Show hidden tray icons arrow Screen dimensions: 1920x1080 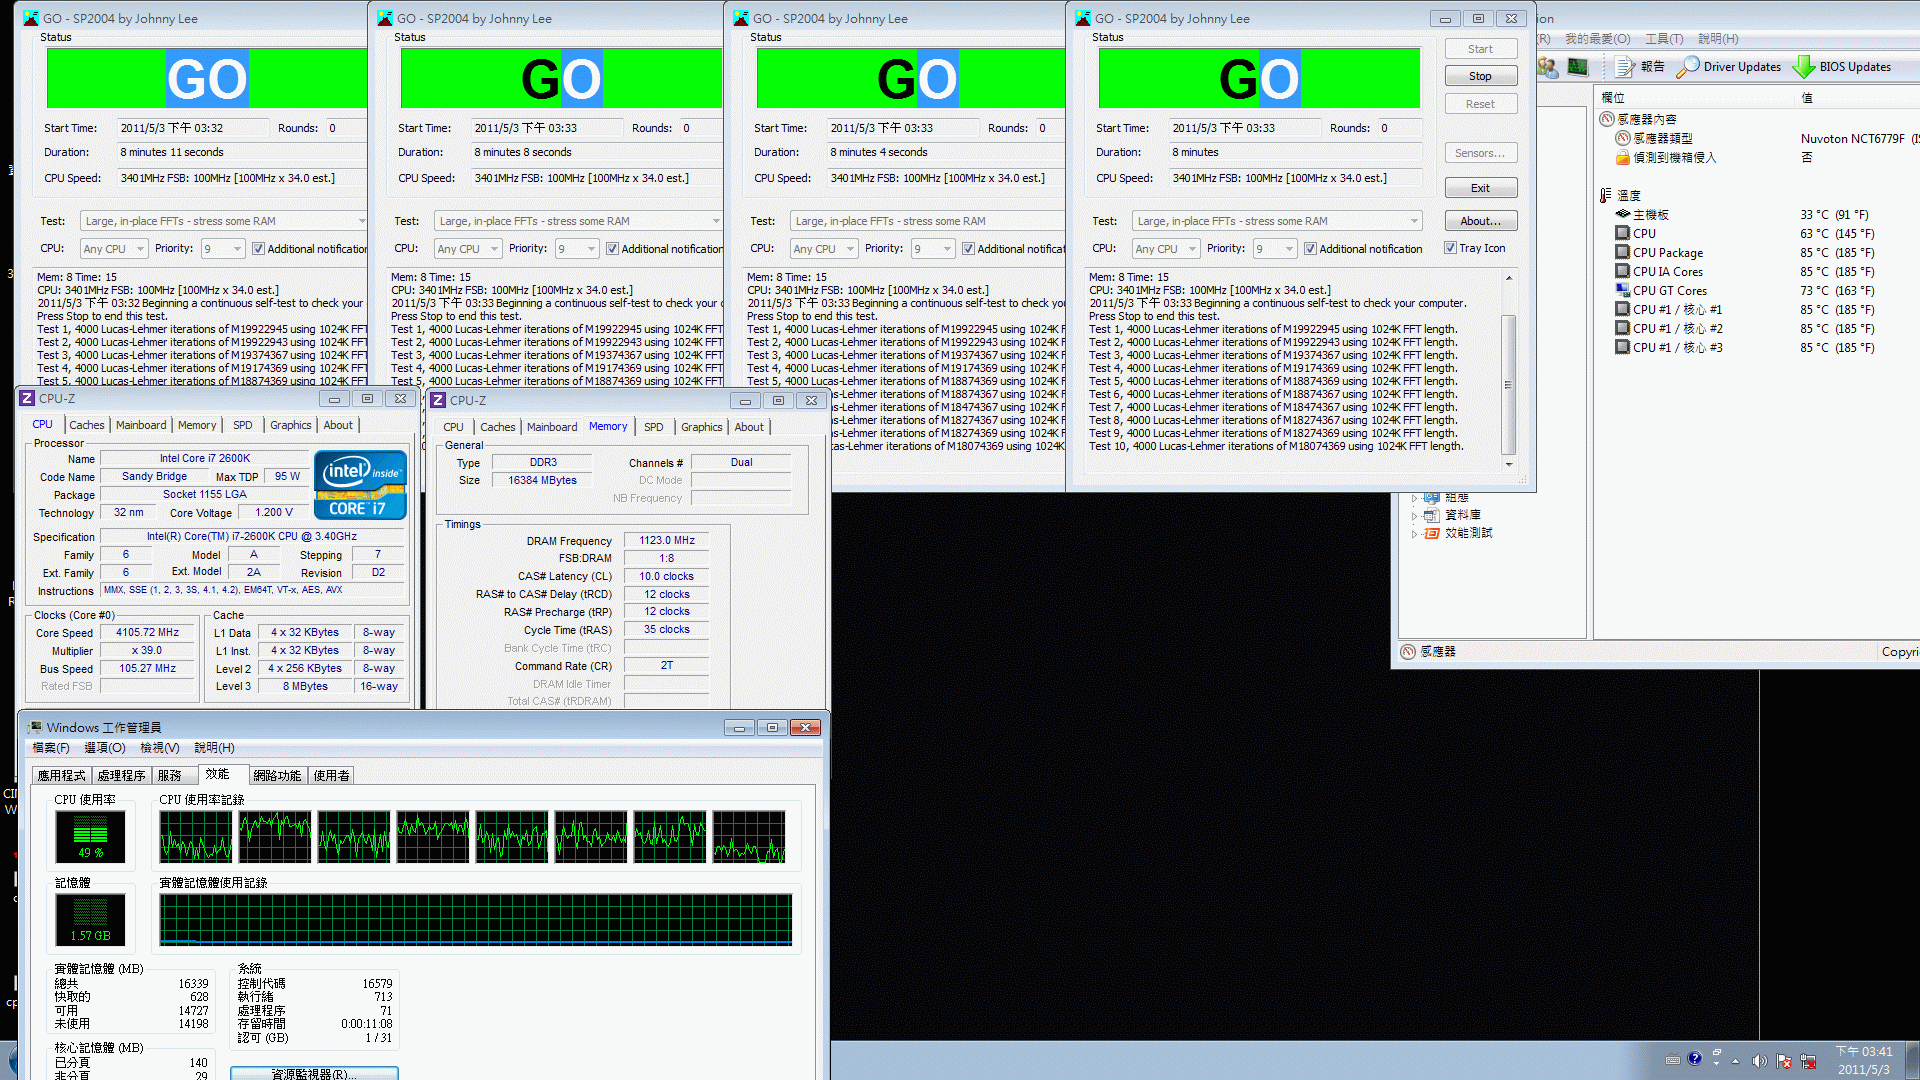[1735, 1060]
